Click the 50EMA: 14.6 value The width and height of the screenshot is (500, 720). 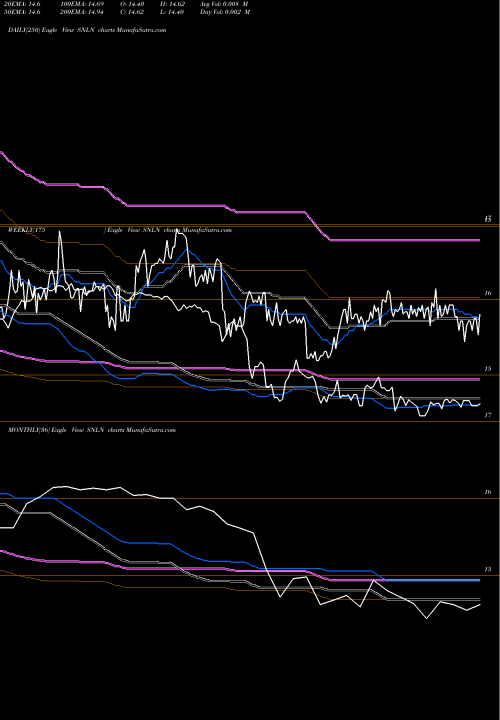point(22,12)
